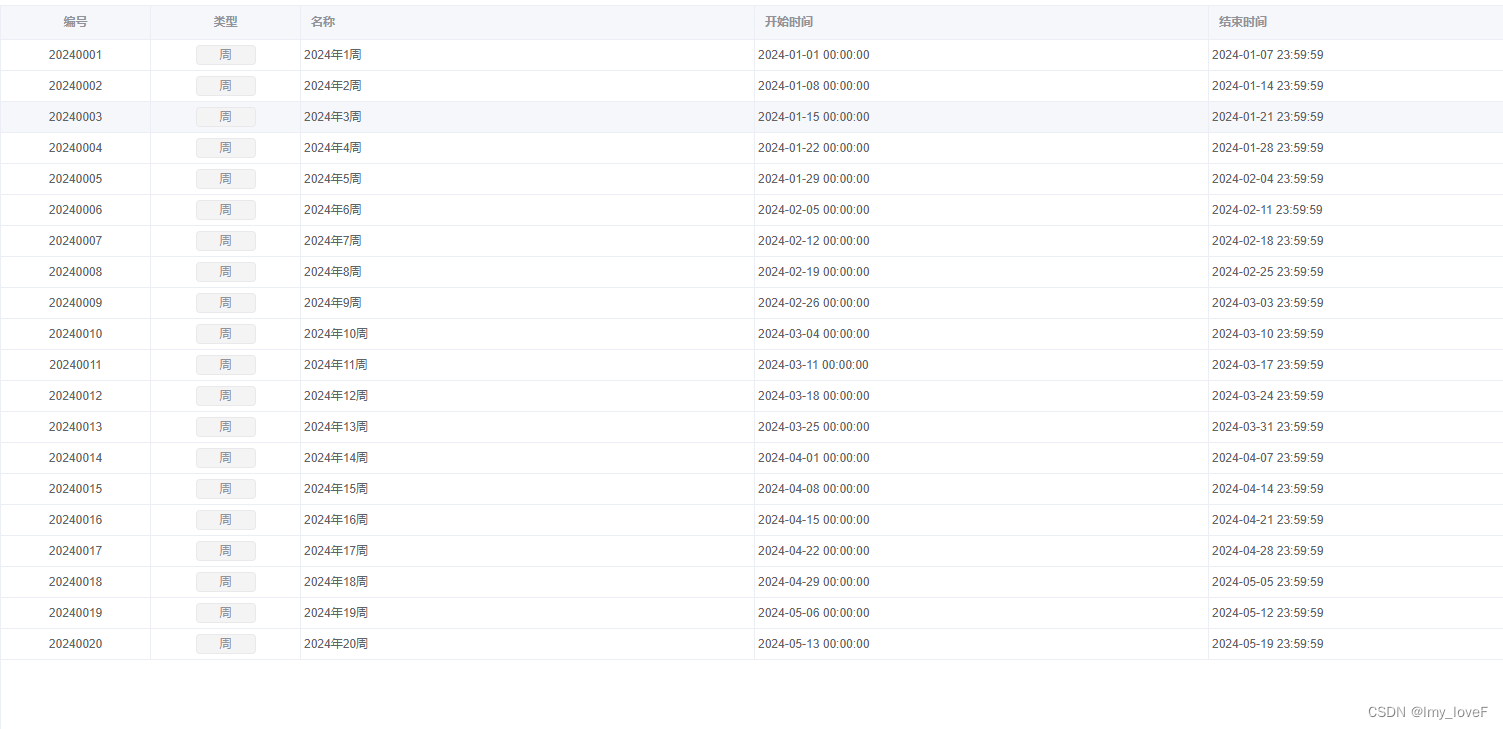Click the 编号 column header
Viewport: 1503px width, 729px height.
75,22
